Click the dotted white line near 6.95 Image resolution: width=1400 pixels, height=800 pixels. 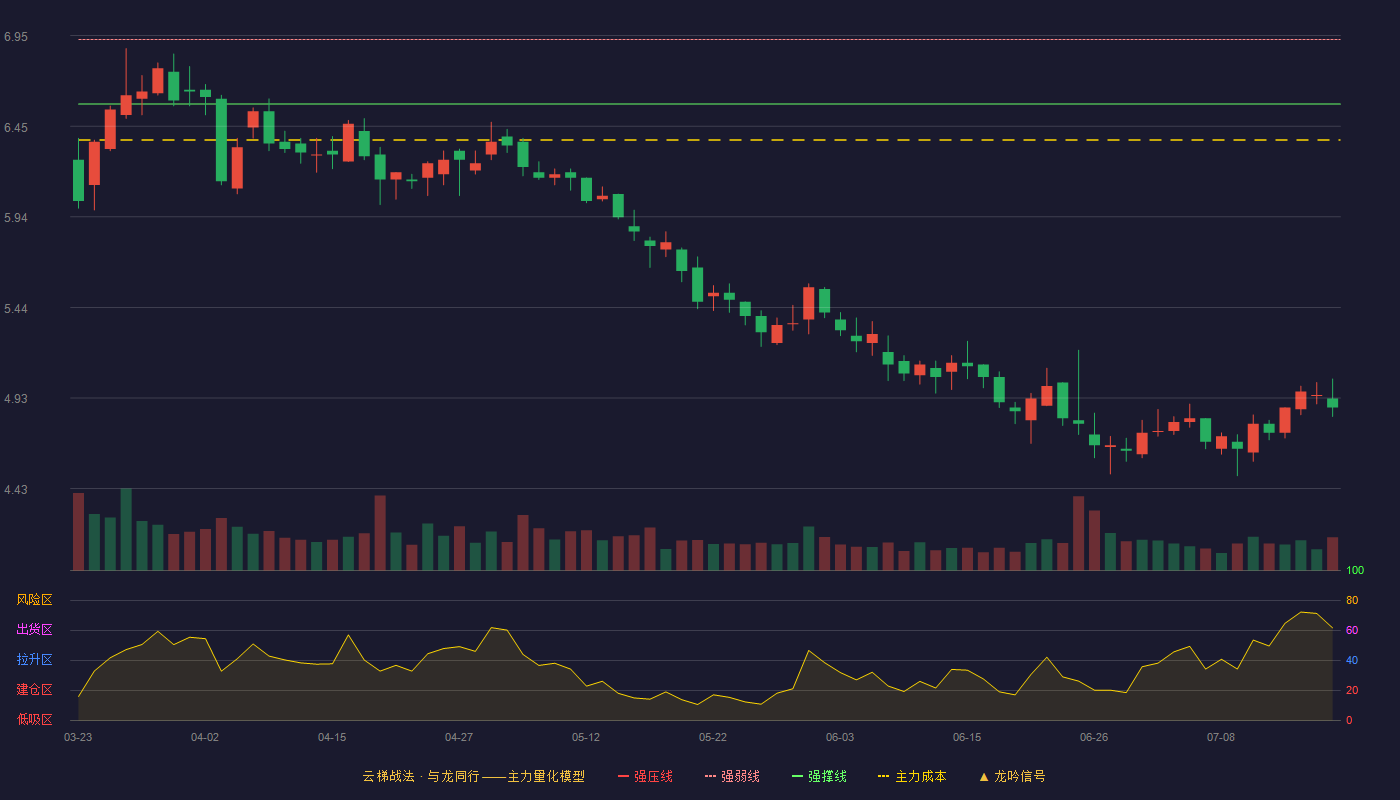coord(709,39)
